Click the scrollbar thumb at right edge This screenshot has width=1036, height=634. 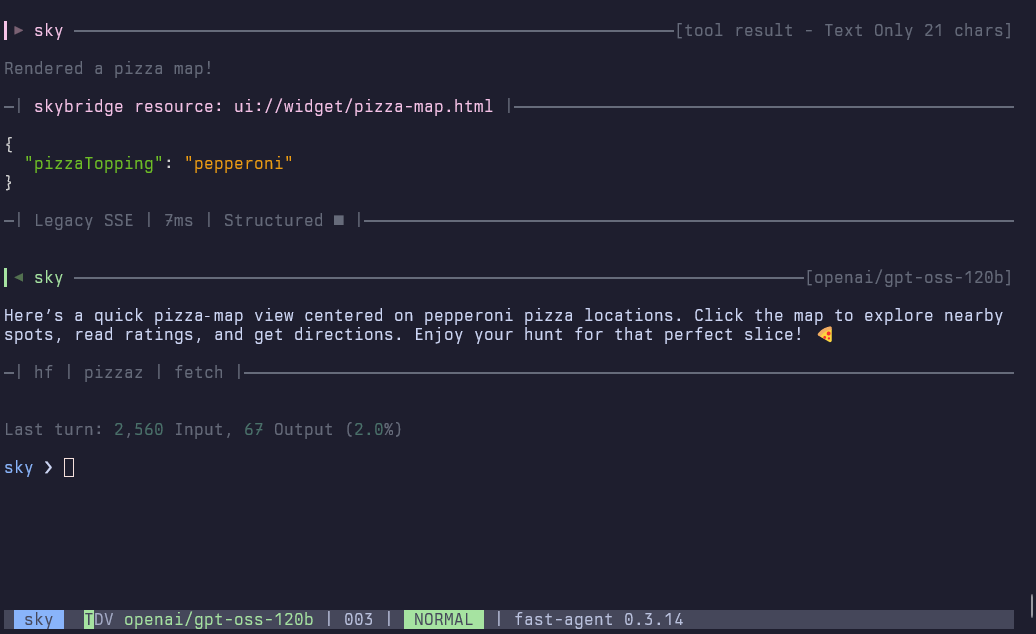click(x=1031, y=605)
